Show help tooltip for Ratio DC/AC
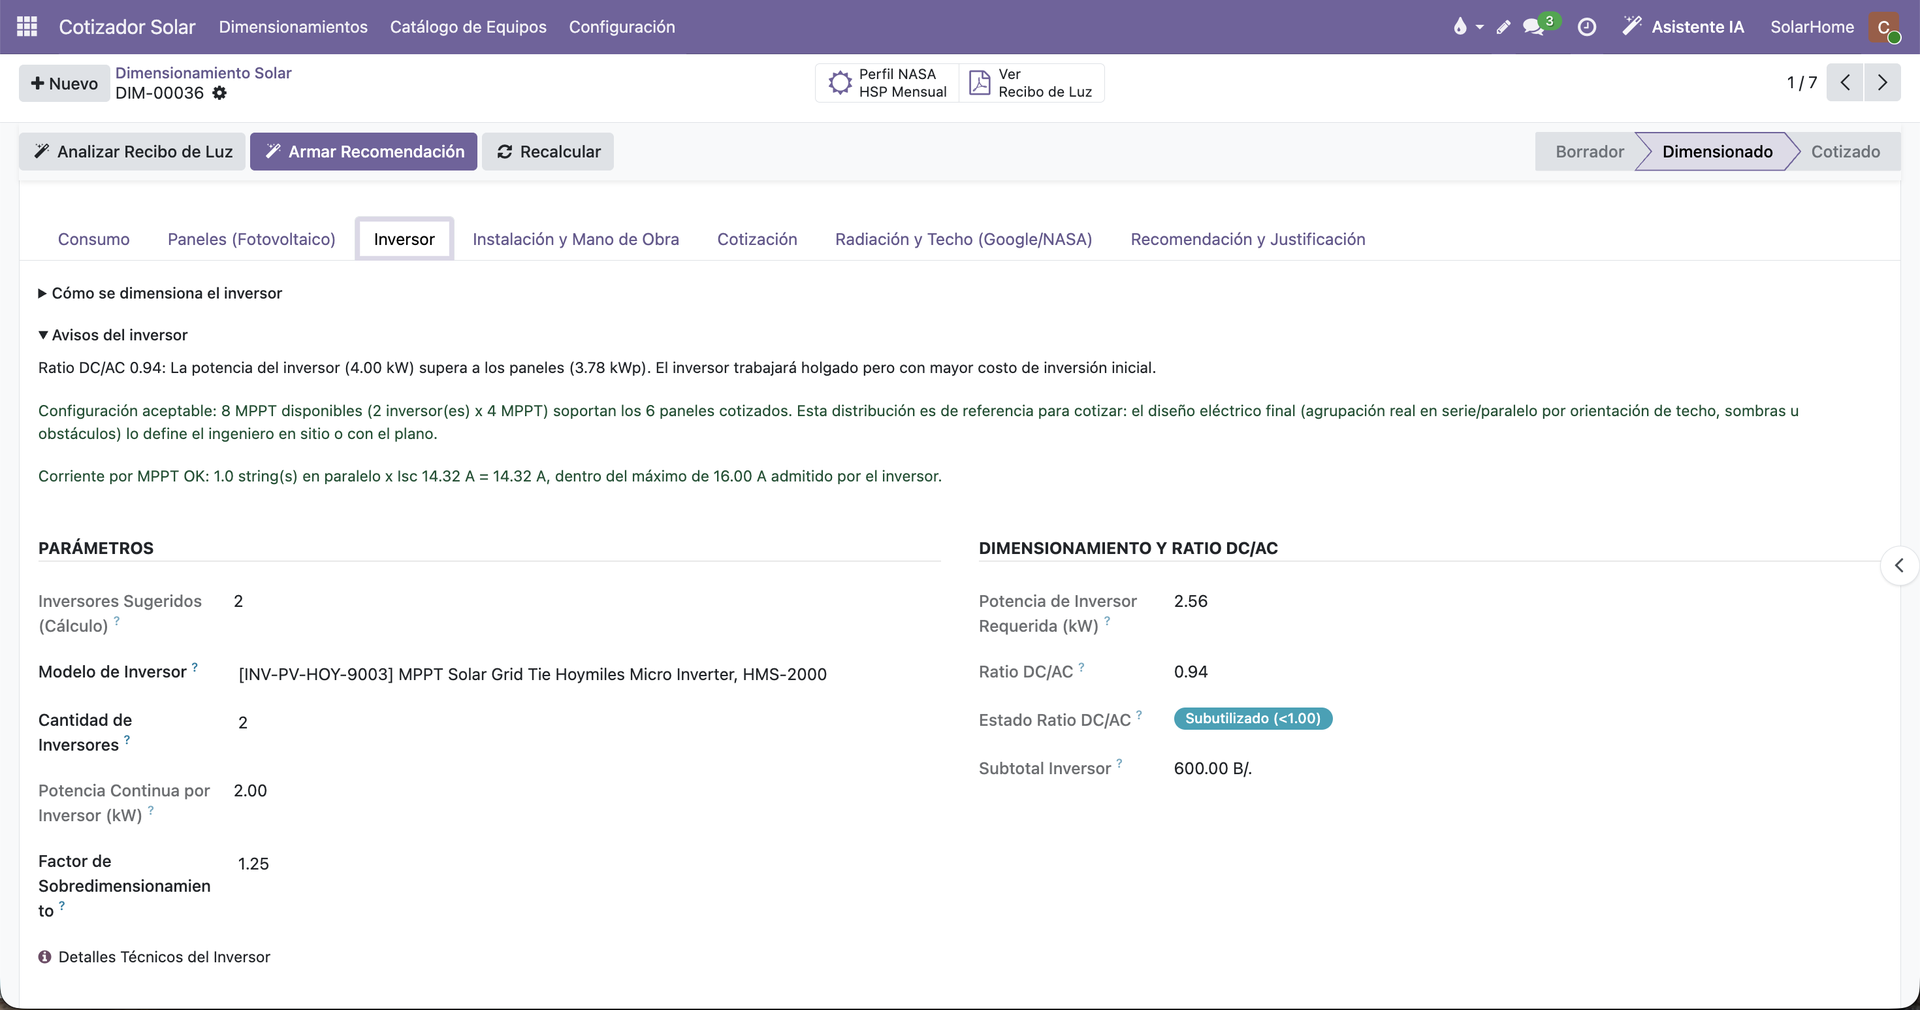 coord(1081,667)
